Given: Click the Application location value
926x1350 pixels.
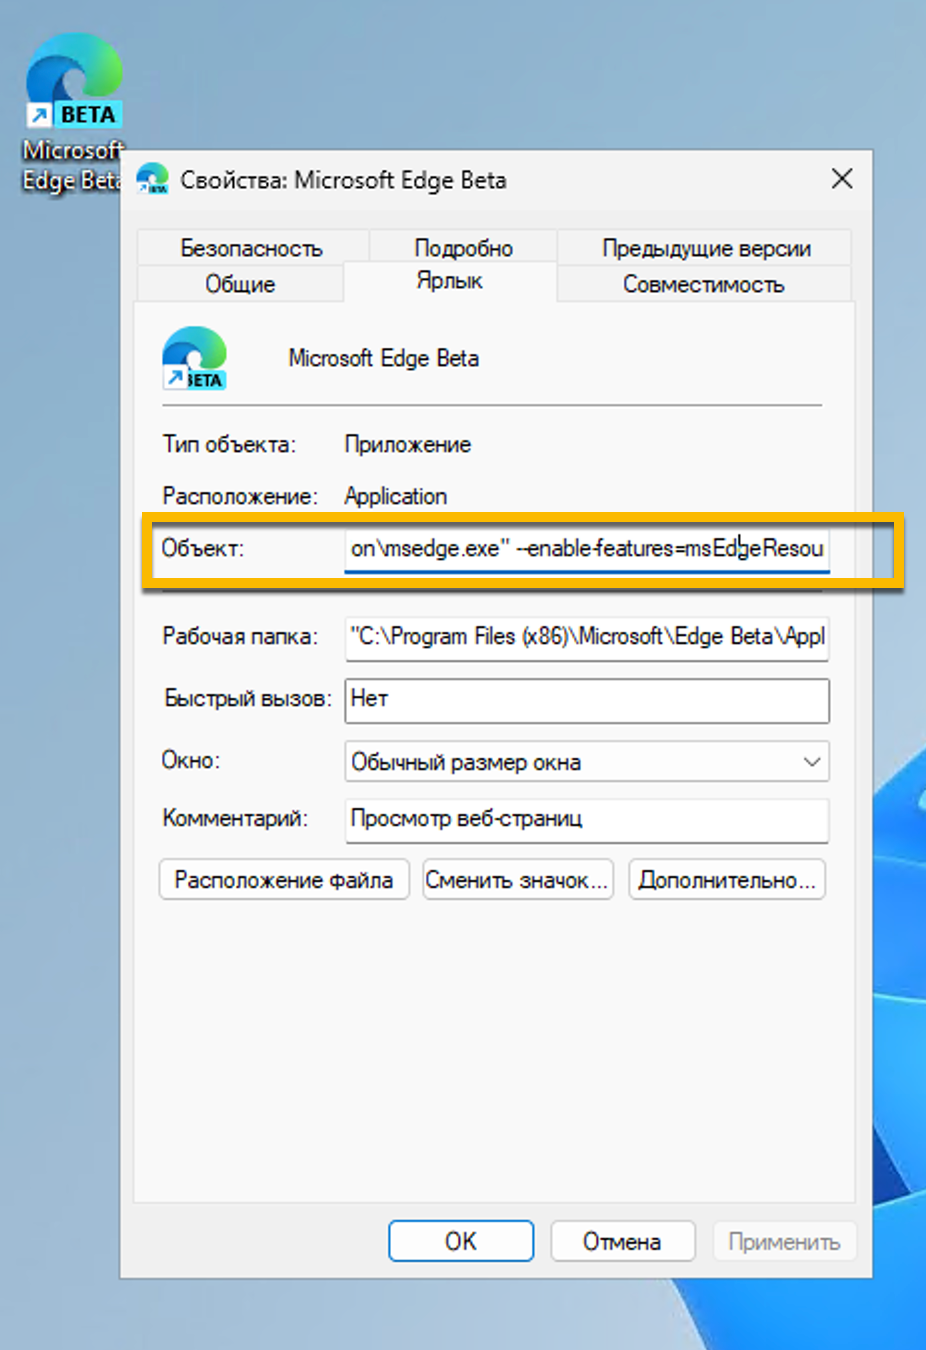Looking at the screenshot, I should click(x=396, y=496).
